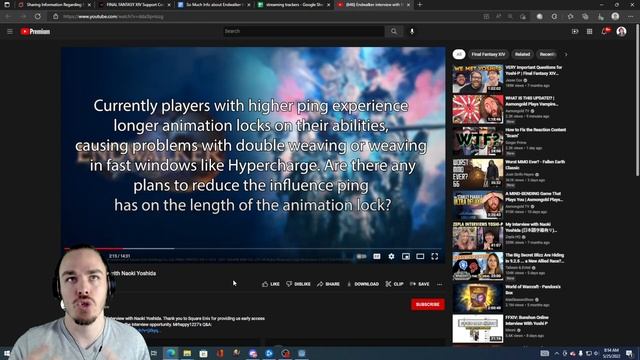Viewport: 640px width, 360px height.
Task: Subscribe to the channel
Action: 428,304
